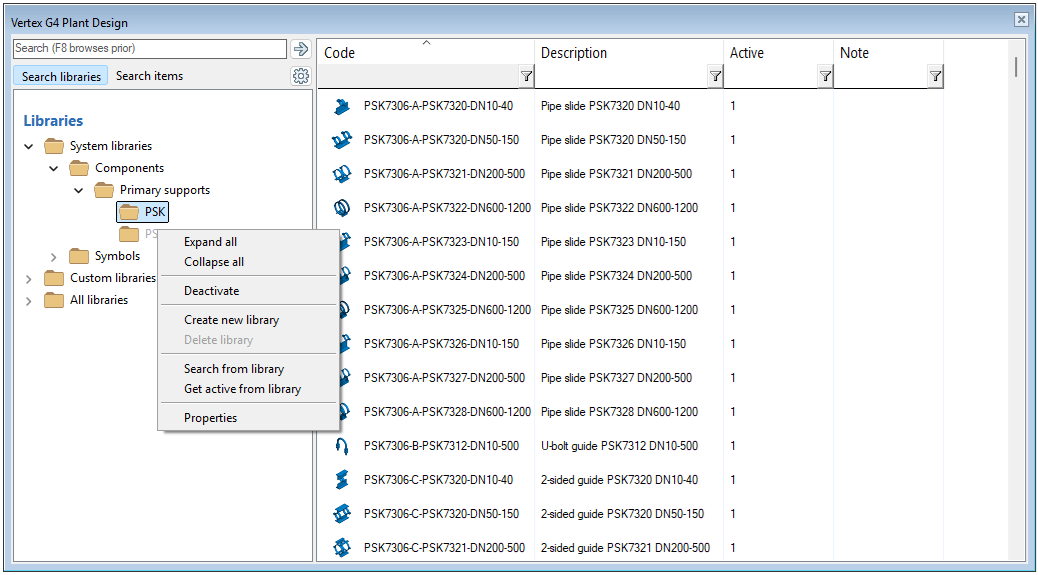Image resolution: width=1038 pixels, height=575 pixels.
Task: Click the Primary supports folder icon
Action: pos(104,191)
